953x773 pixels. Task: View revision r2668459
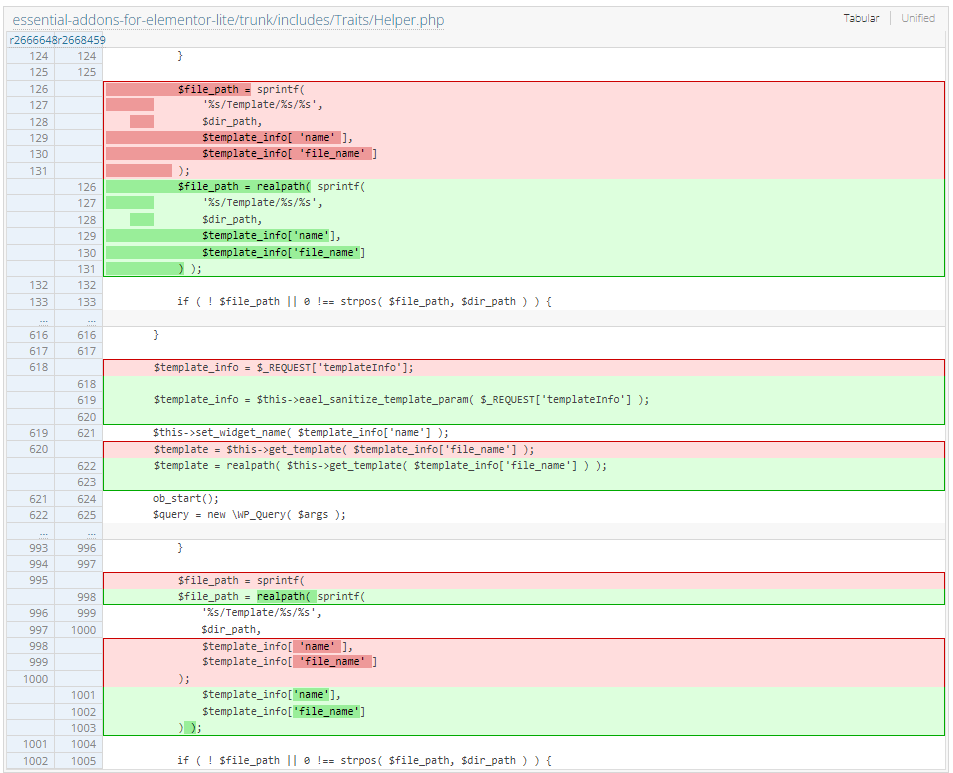coord(79,39)
